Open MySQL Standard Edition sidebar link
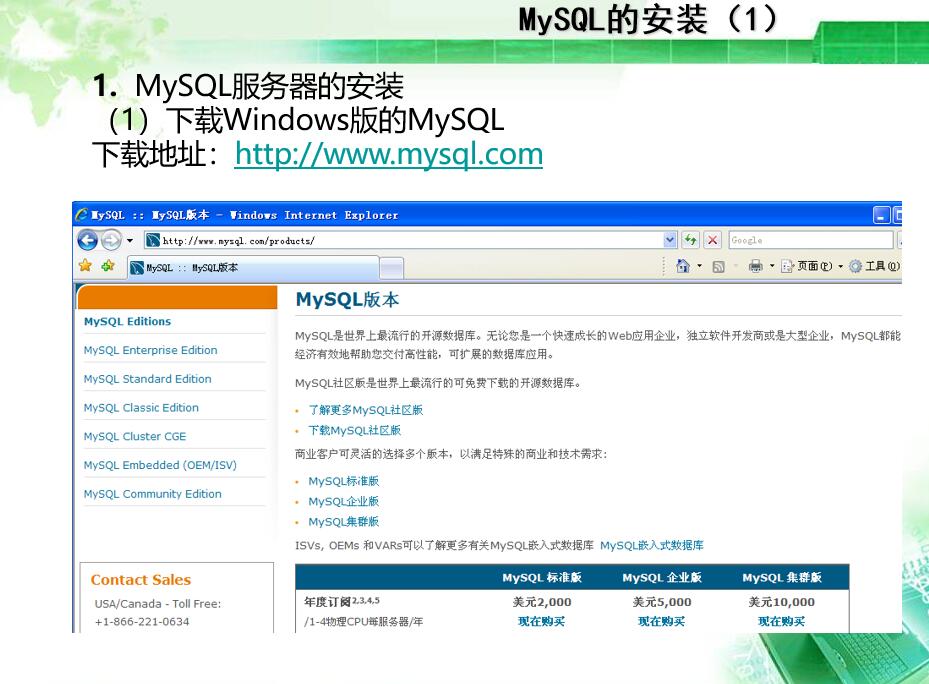The image size is (929, 684). [148, 379]
